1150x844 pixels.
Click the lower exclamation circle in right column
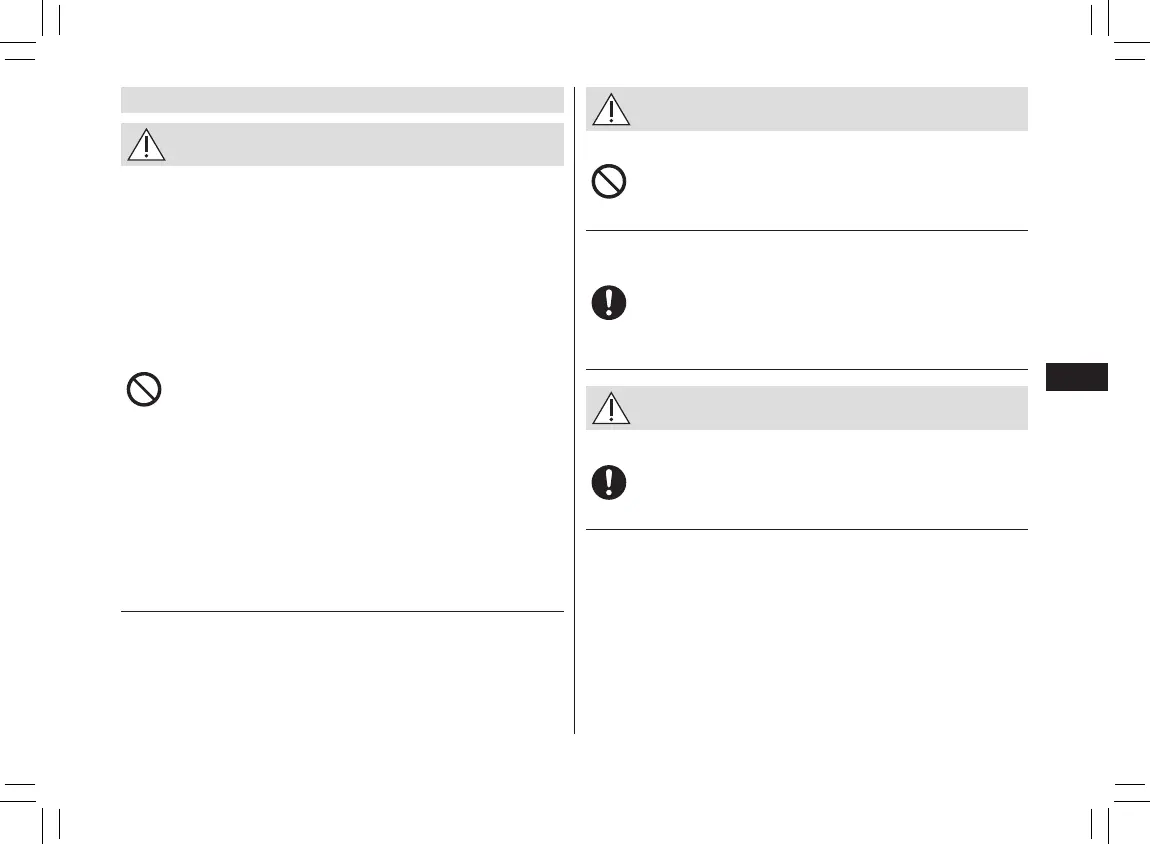609,483
